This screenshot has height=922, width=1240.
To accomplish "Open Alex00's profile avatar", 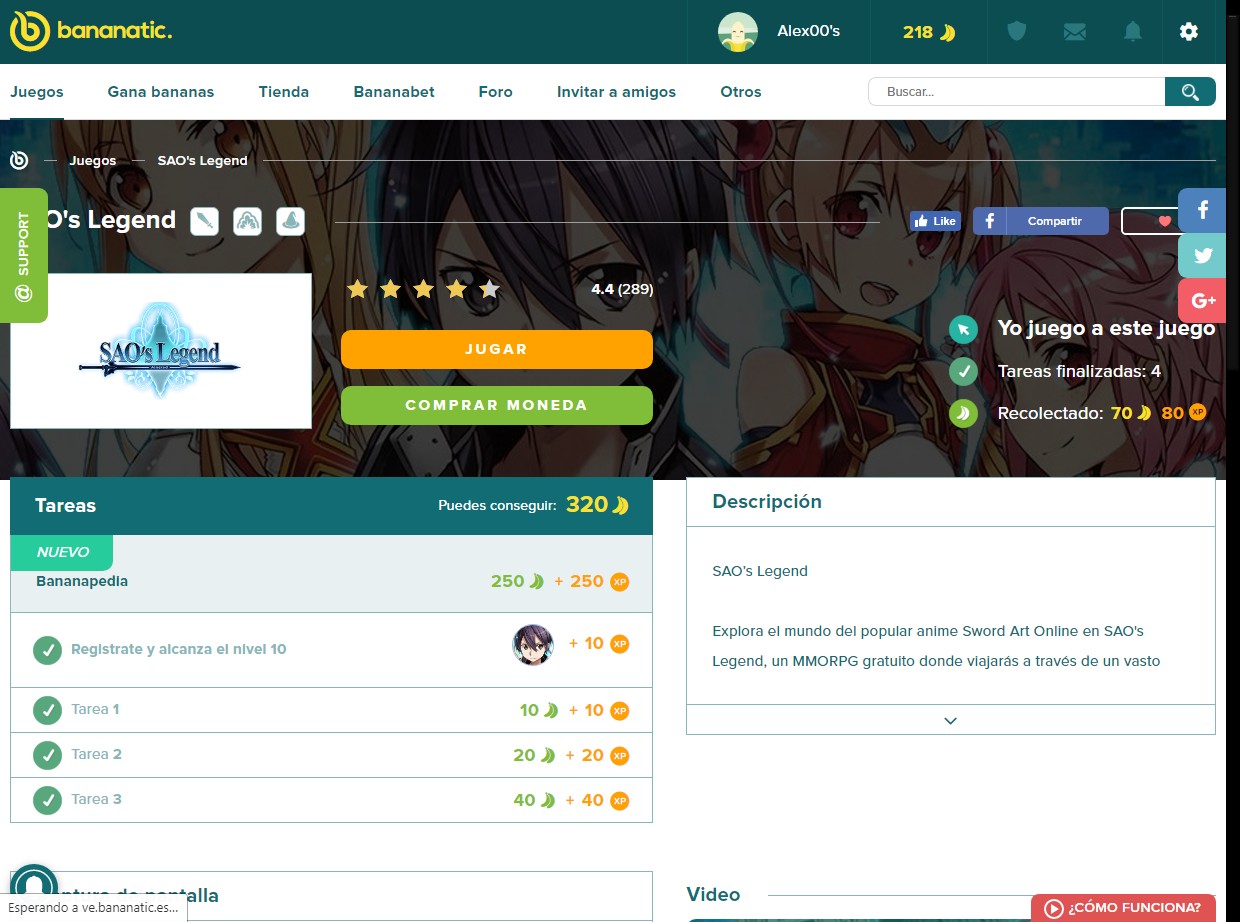I will [x=738, y=32].
